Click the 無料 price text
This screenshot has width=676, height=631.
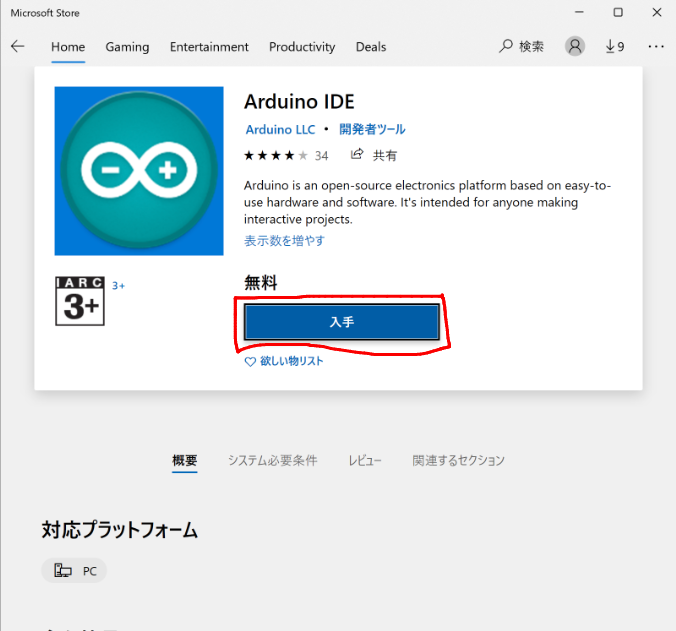click(x=261, y=283)
